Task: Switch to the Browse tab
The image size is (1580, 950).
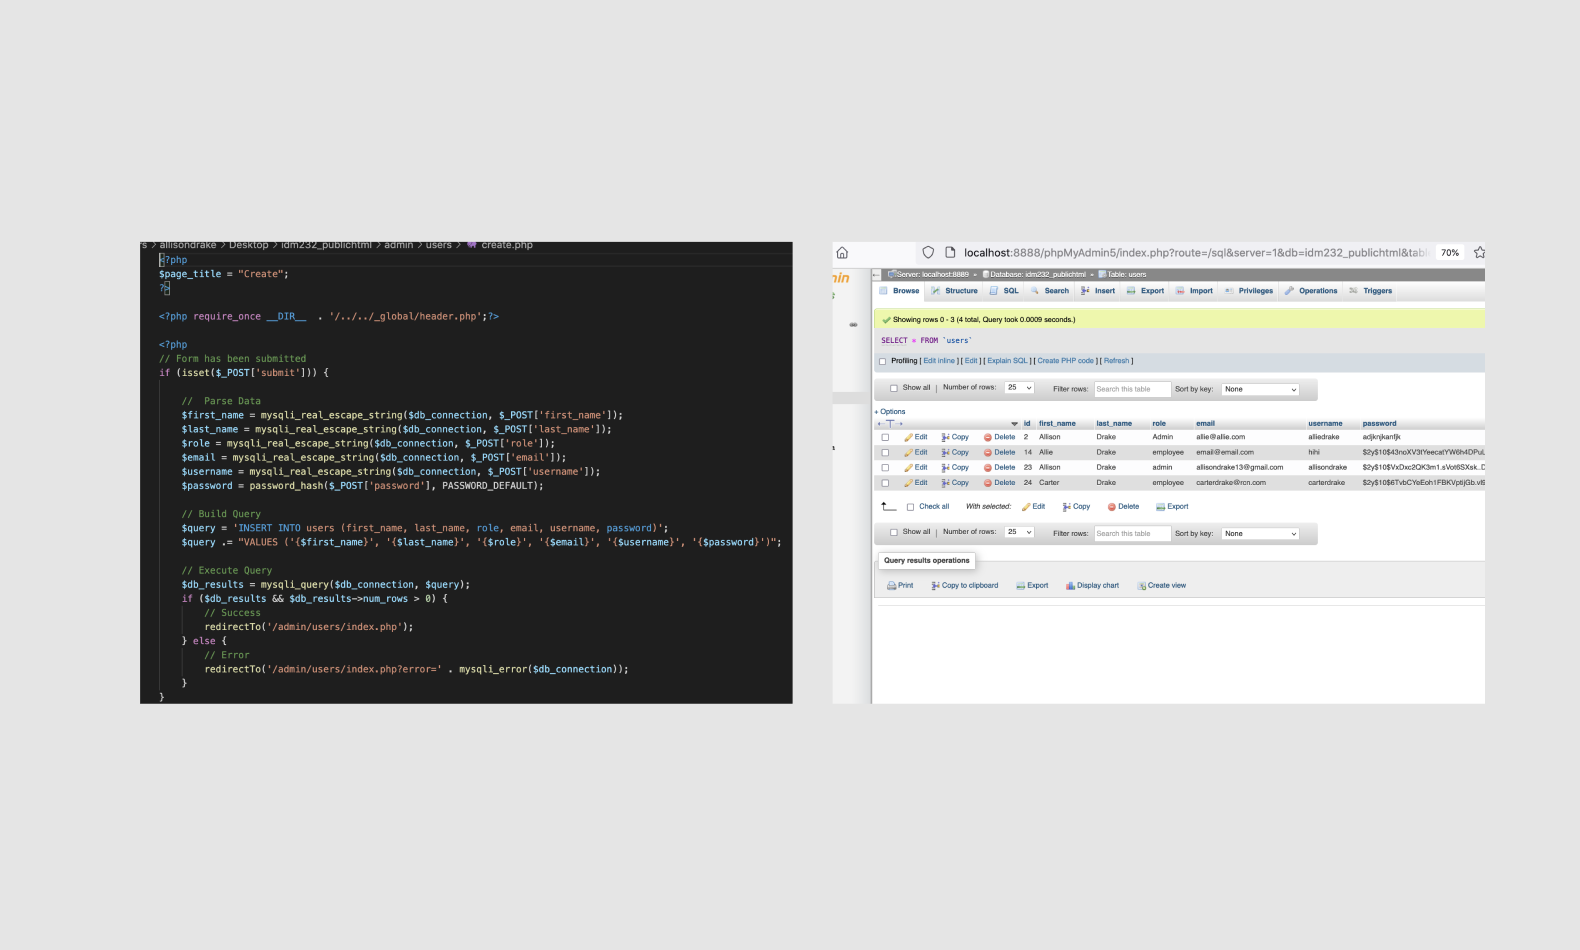Action: tap(900, 291)
